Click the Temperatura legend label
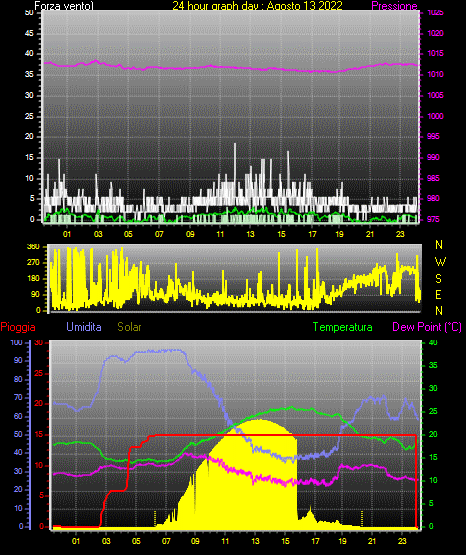This screenshot has width=466, height=555. point(343,327)
